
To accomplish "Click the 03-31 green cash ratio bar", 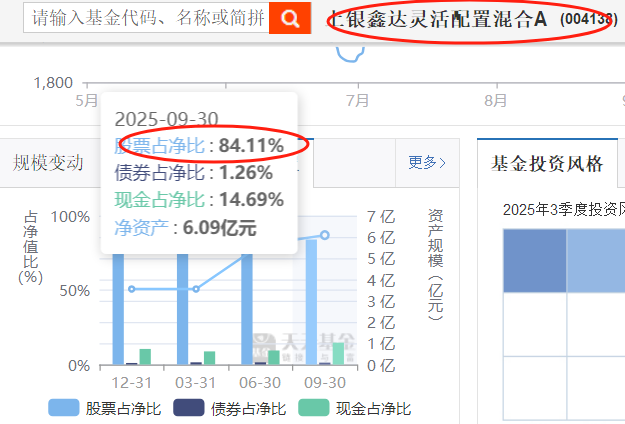I will [x=210, y=358].
